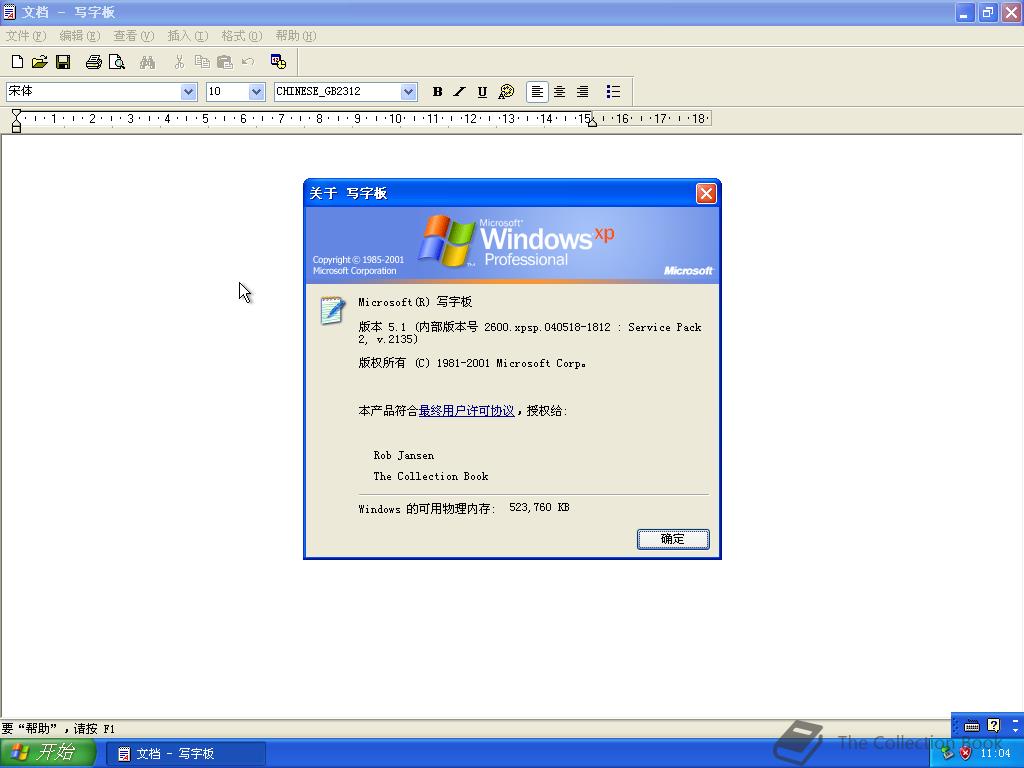Click the 文档 - 写字板 taskbar button
This screenshot has height=768, width=1024.
point(185,754)
